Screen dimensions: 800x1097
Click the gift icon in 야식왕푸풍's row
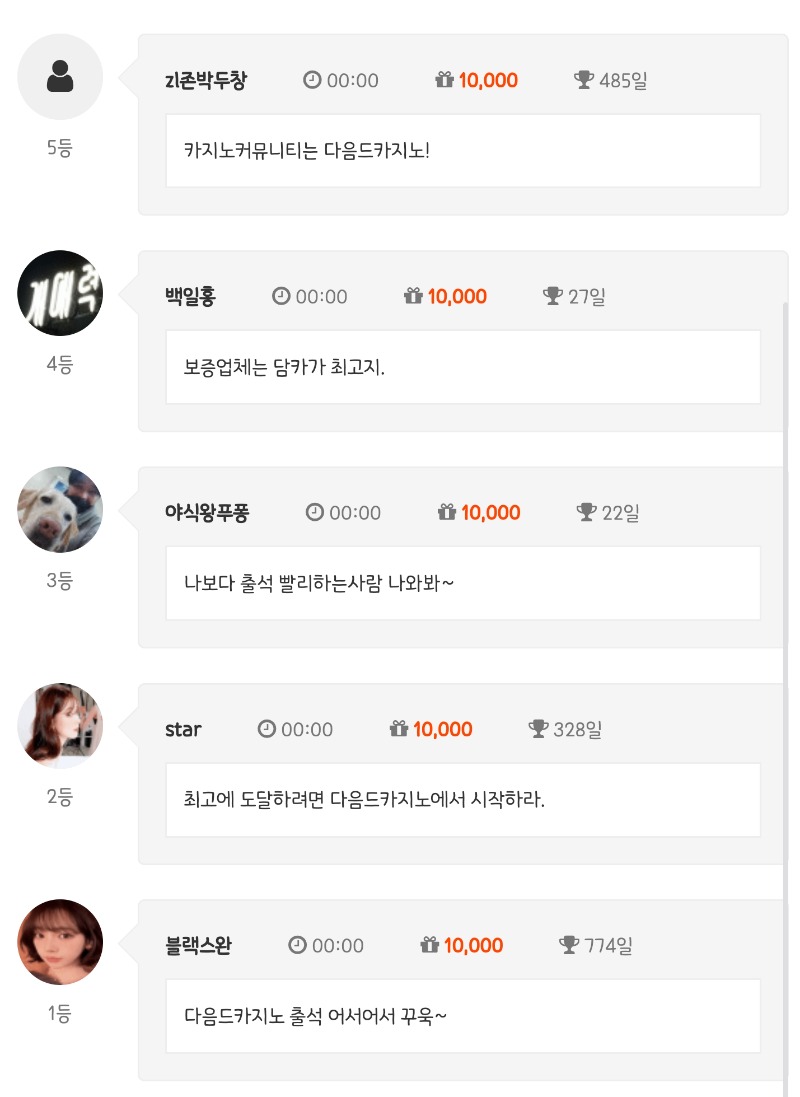447,512
